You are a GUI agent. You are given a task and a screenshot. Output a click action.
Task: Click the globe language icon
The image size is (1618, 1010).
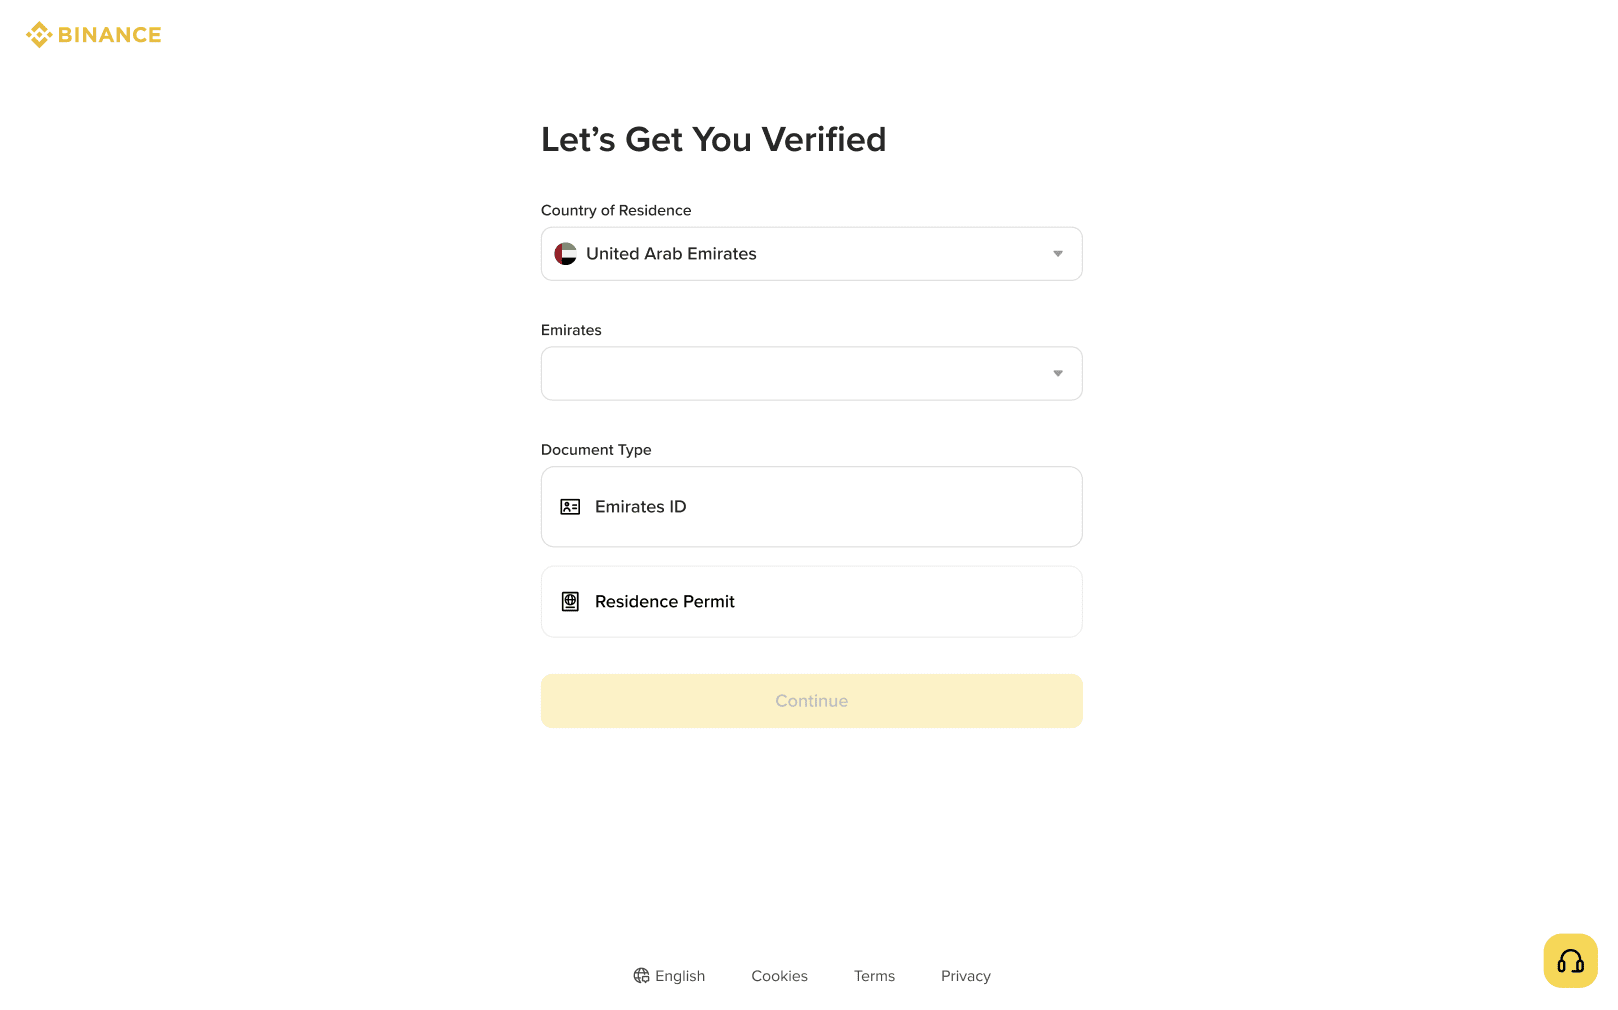pyautogui.click(x=641, y=976)
